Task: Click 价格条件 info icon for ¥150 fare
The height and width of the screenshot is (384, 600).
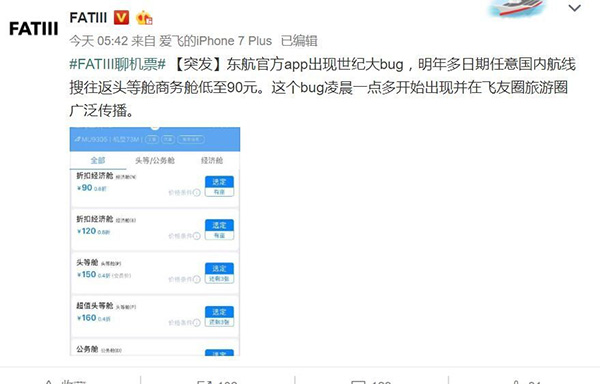Action: point(197,279)
